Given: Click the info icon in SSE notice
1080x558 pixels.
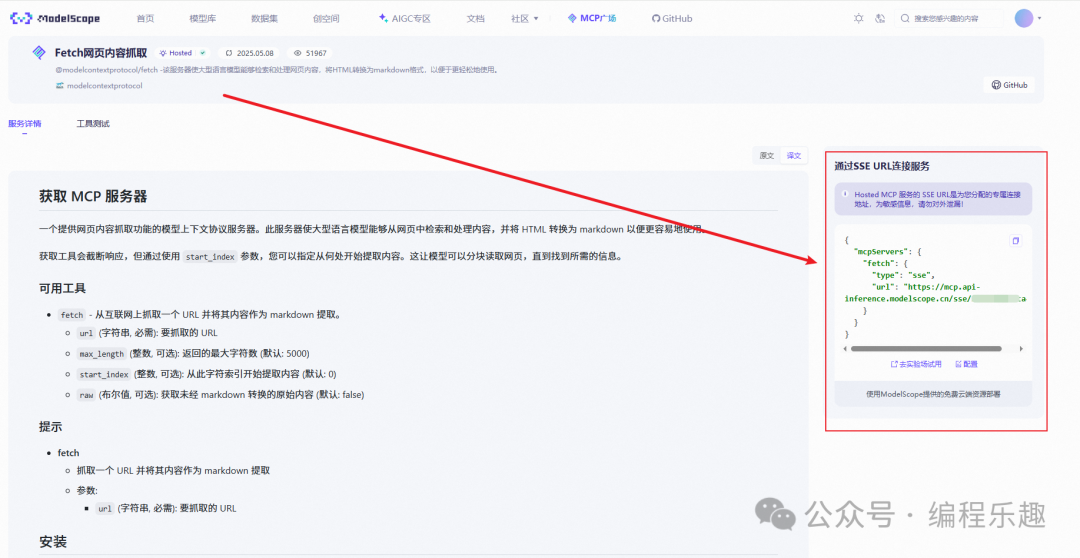Looking at the screenshot, I should coord(845,195).
